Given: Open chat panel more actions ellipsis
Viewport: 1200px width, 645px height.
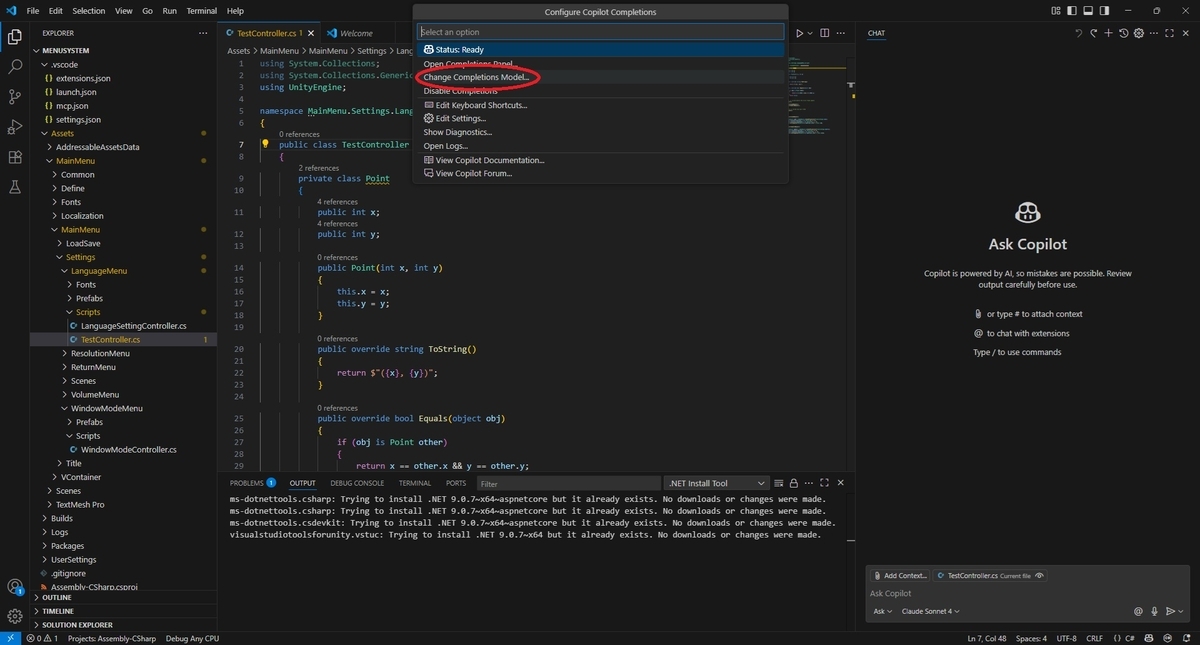Looking at the screenshot, I should pos(1155,33).
